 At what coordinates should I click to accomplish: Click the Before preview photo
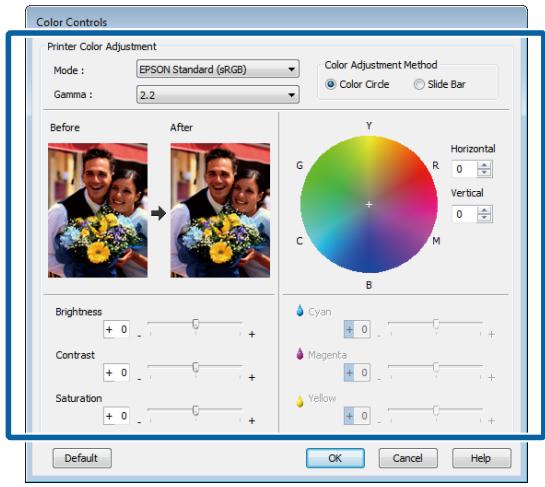[x=98, y=210]
